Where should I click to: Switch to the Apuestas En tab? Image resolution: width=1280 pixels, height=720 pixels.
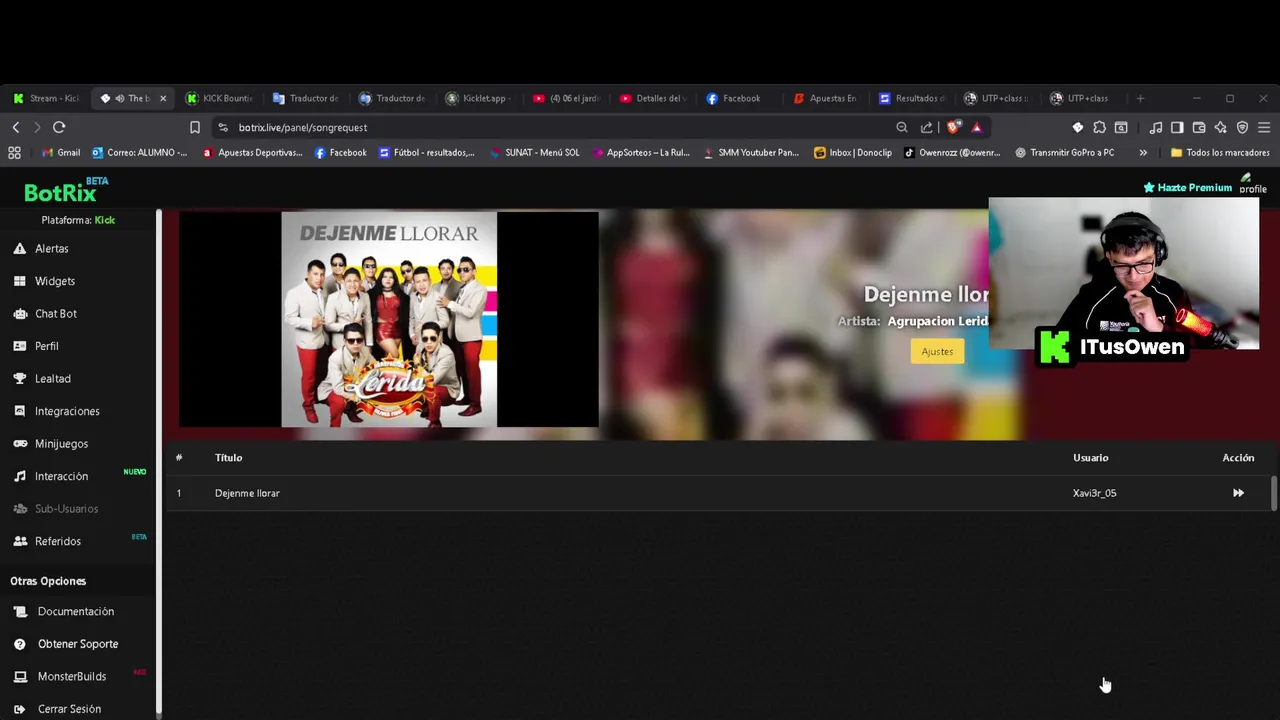point(825,98)
